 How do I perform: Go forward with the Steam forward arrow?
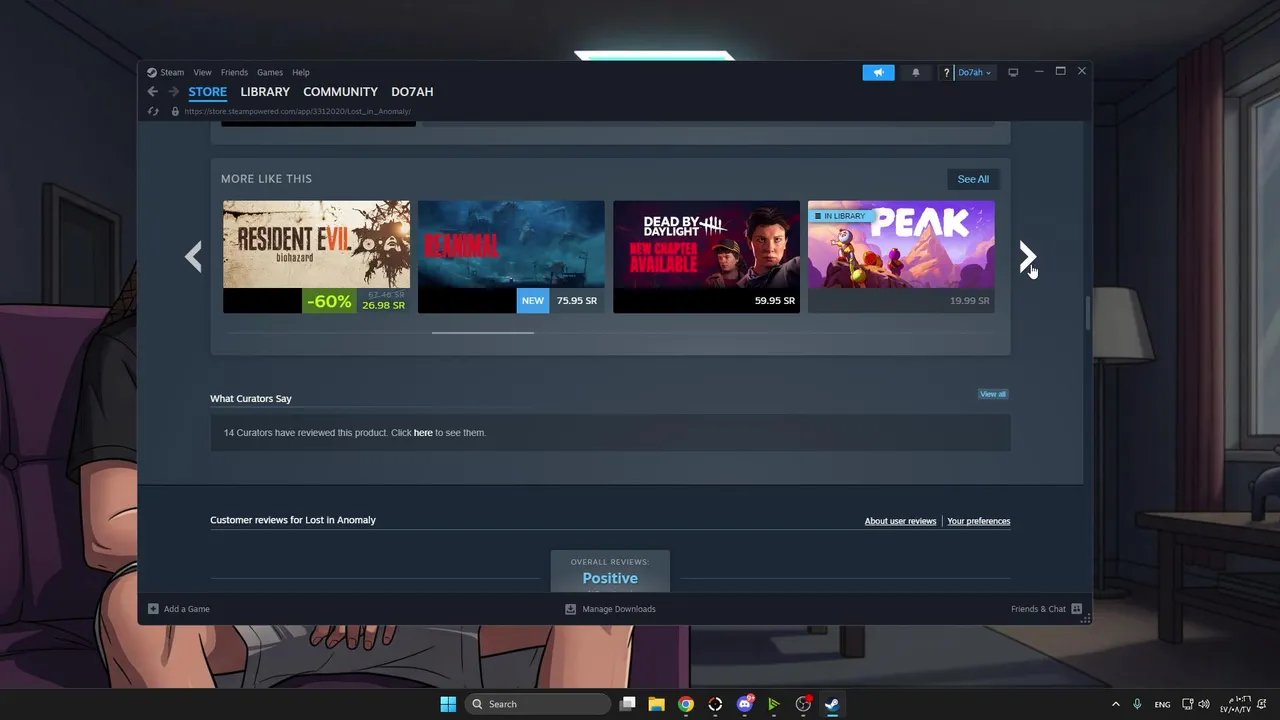[173, 92]
